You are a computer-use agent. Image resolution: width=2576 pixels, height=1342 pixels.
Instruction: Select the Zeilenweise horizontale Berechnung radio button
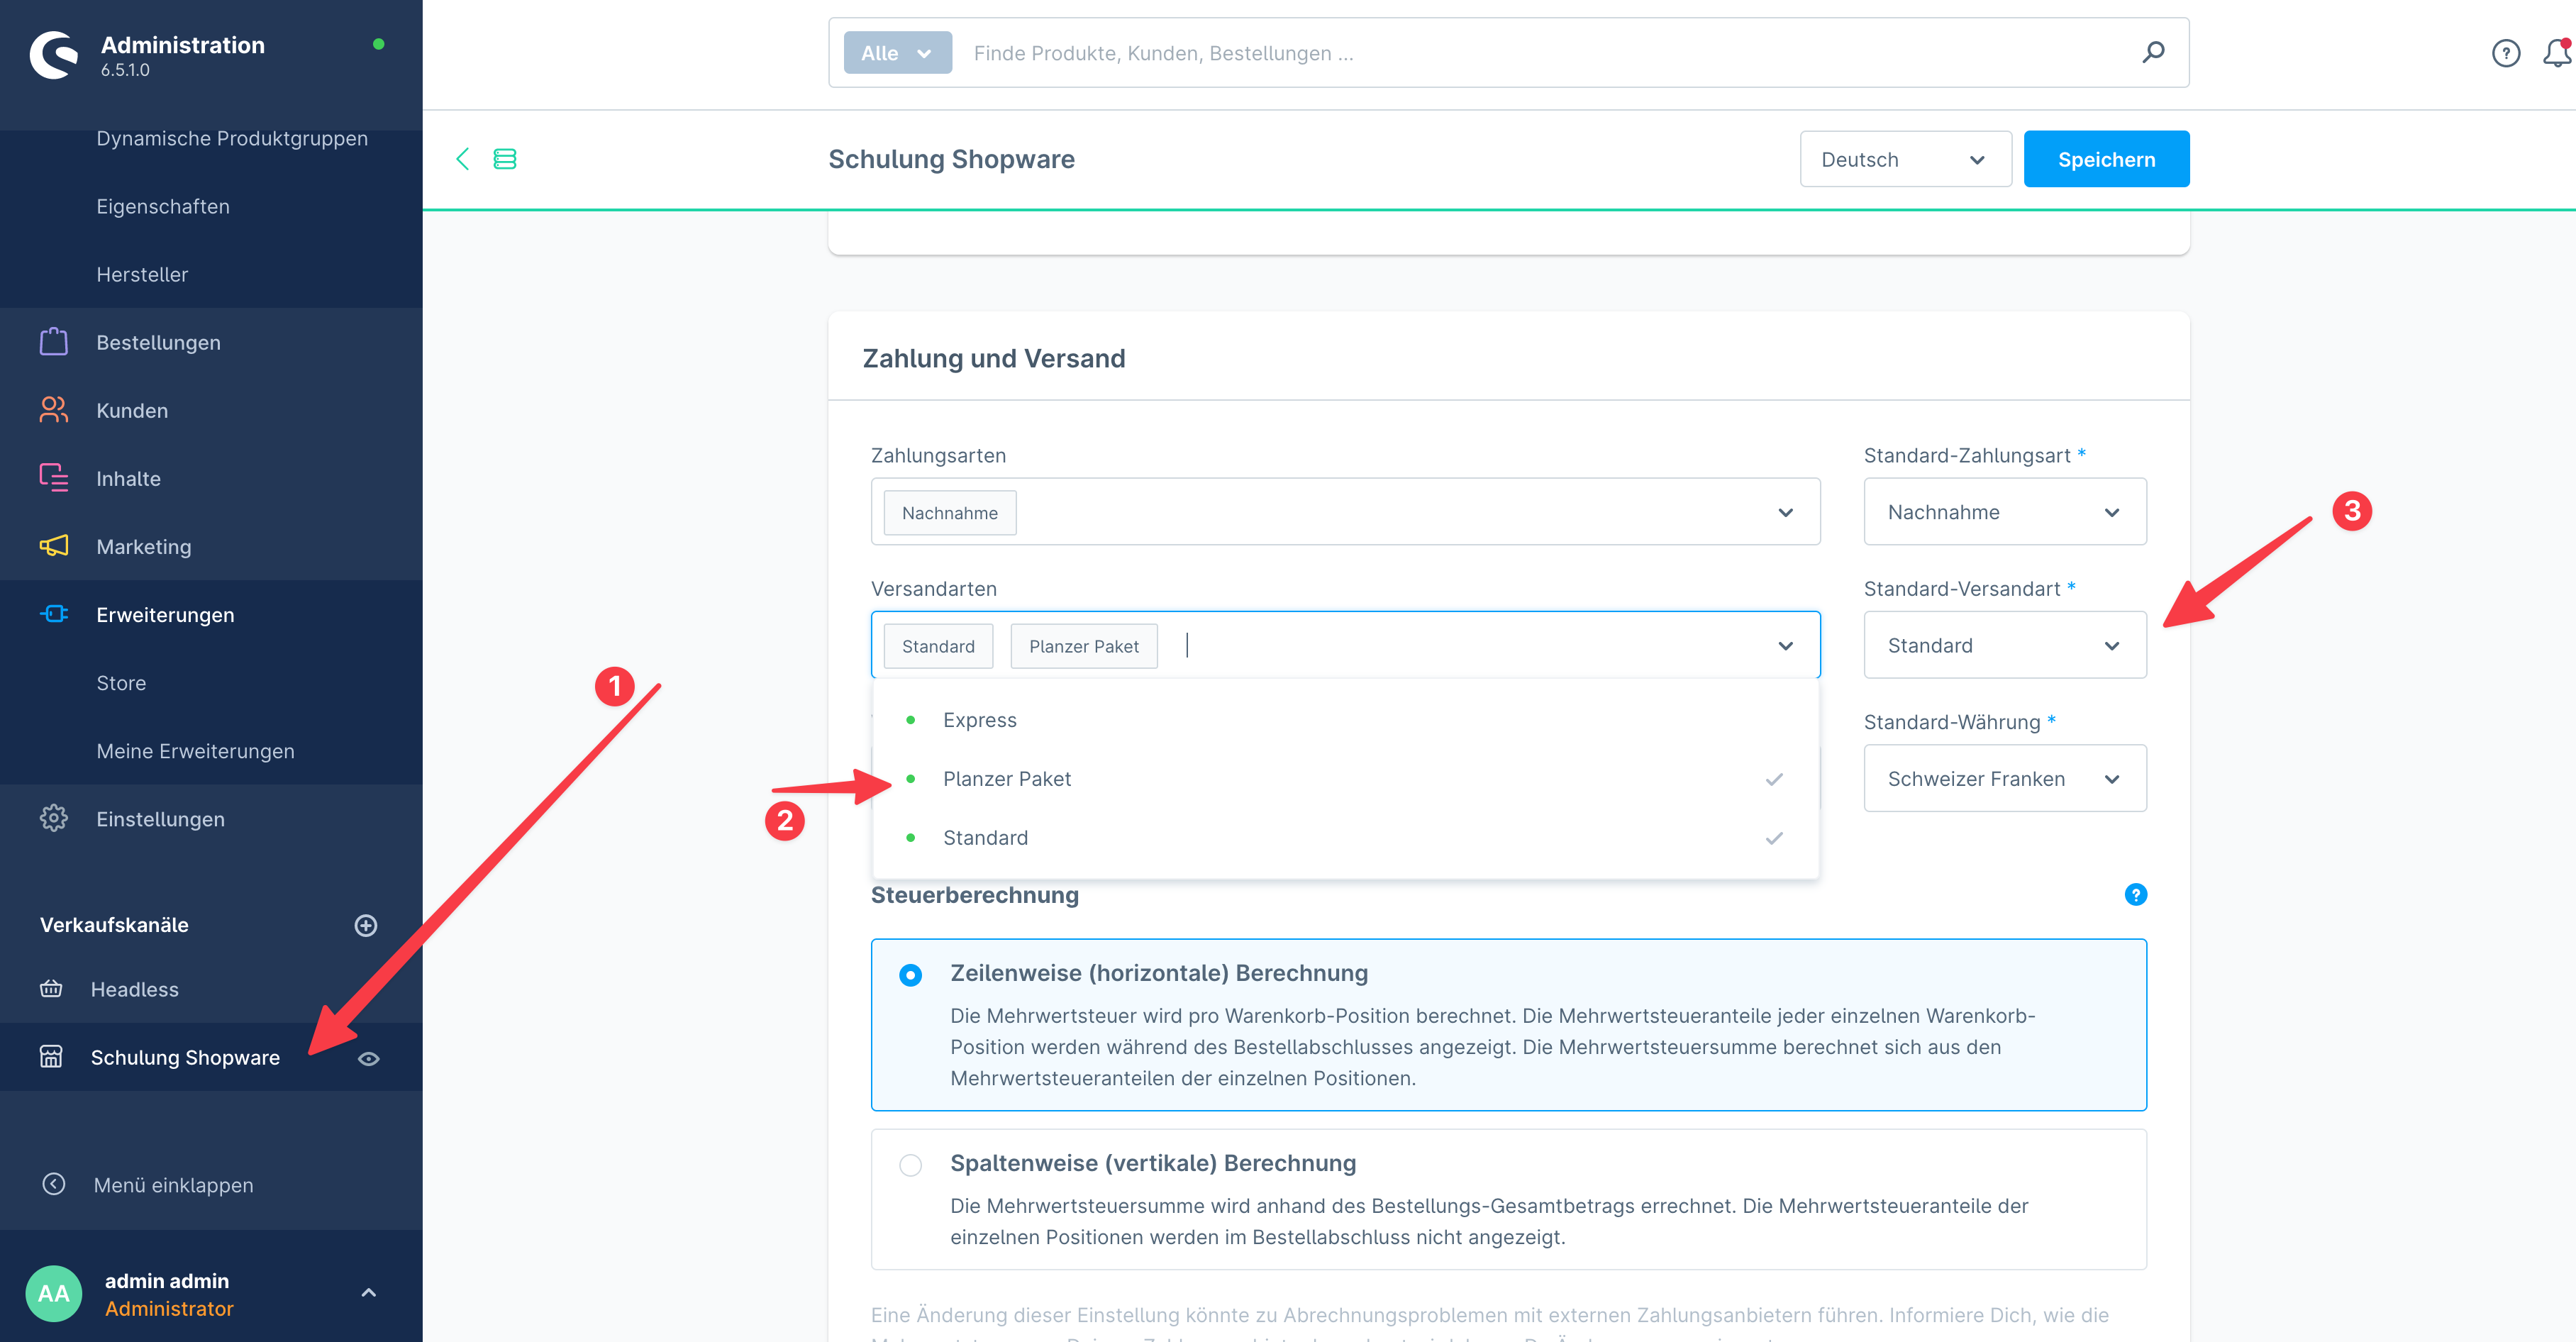pos(910,974)
